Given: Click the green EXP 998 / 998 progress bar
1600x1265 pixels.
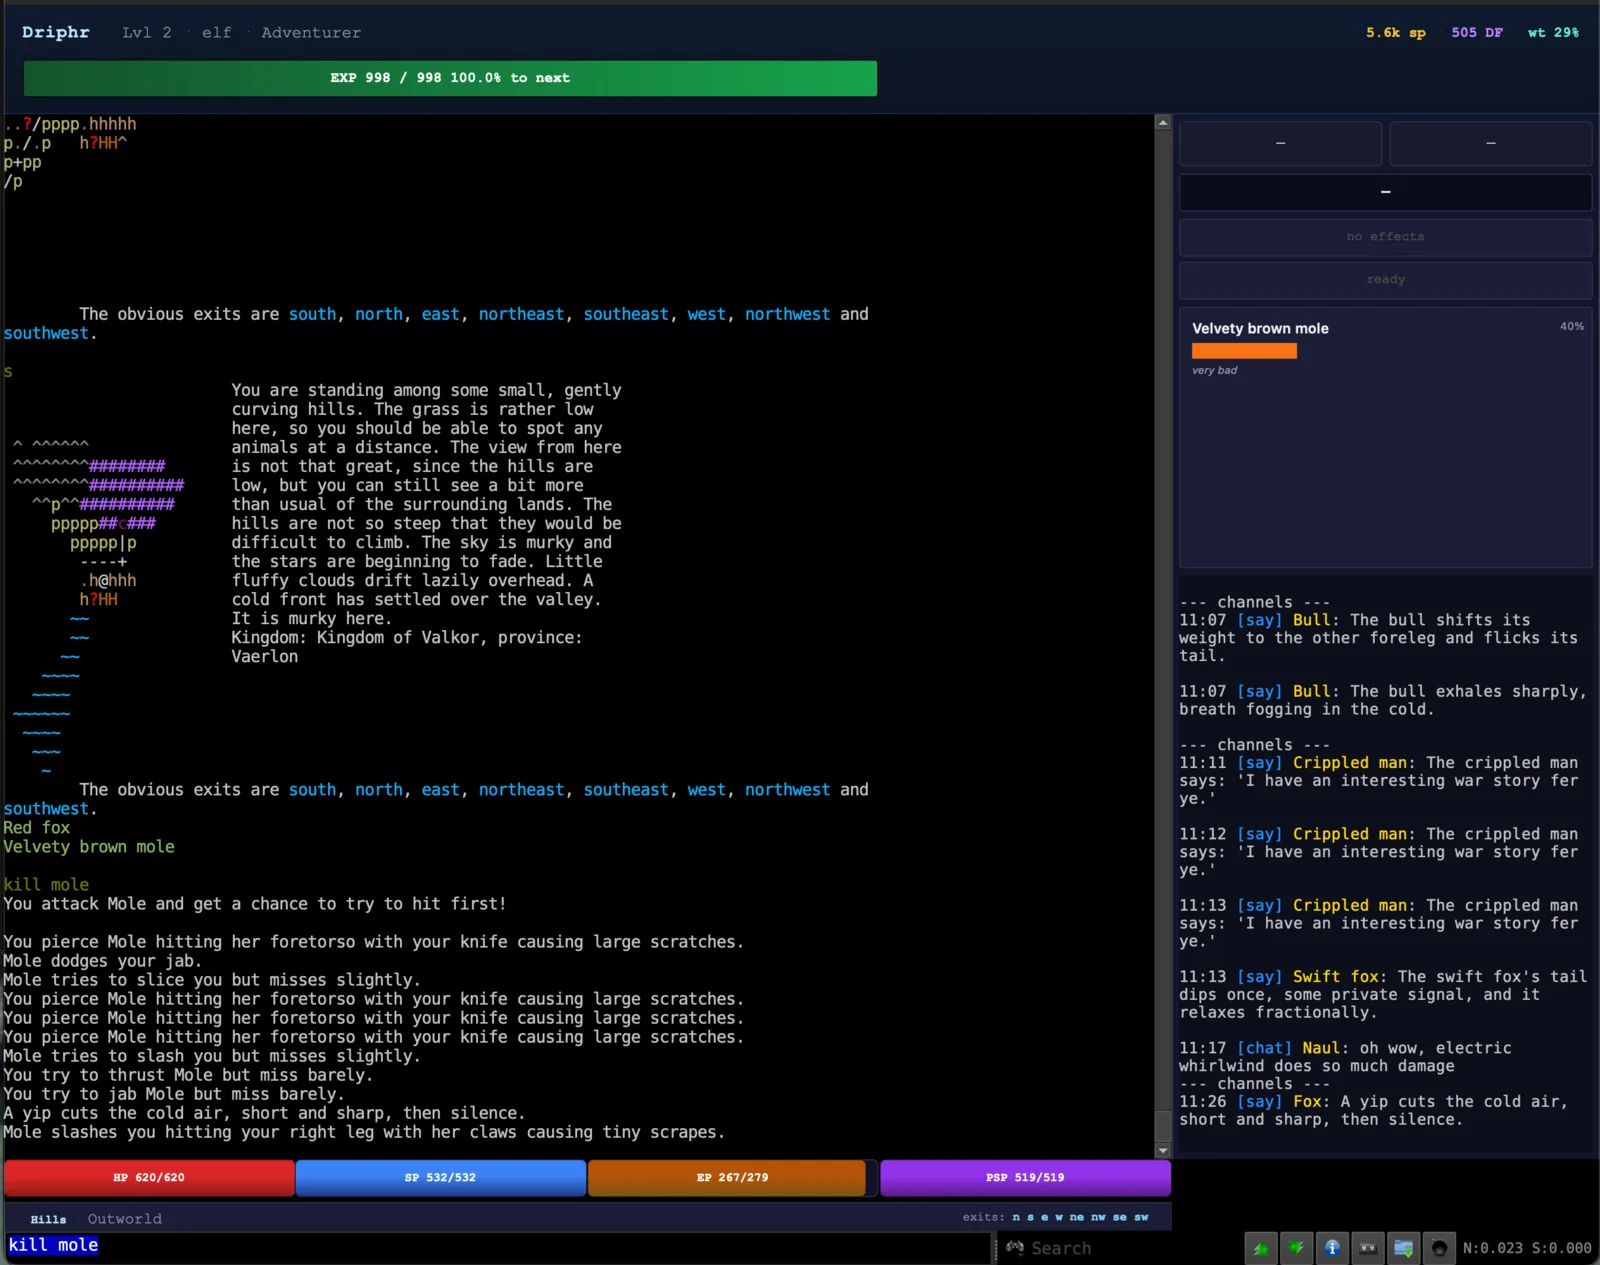Looking at the screenshot, I should [450, 78].
